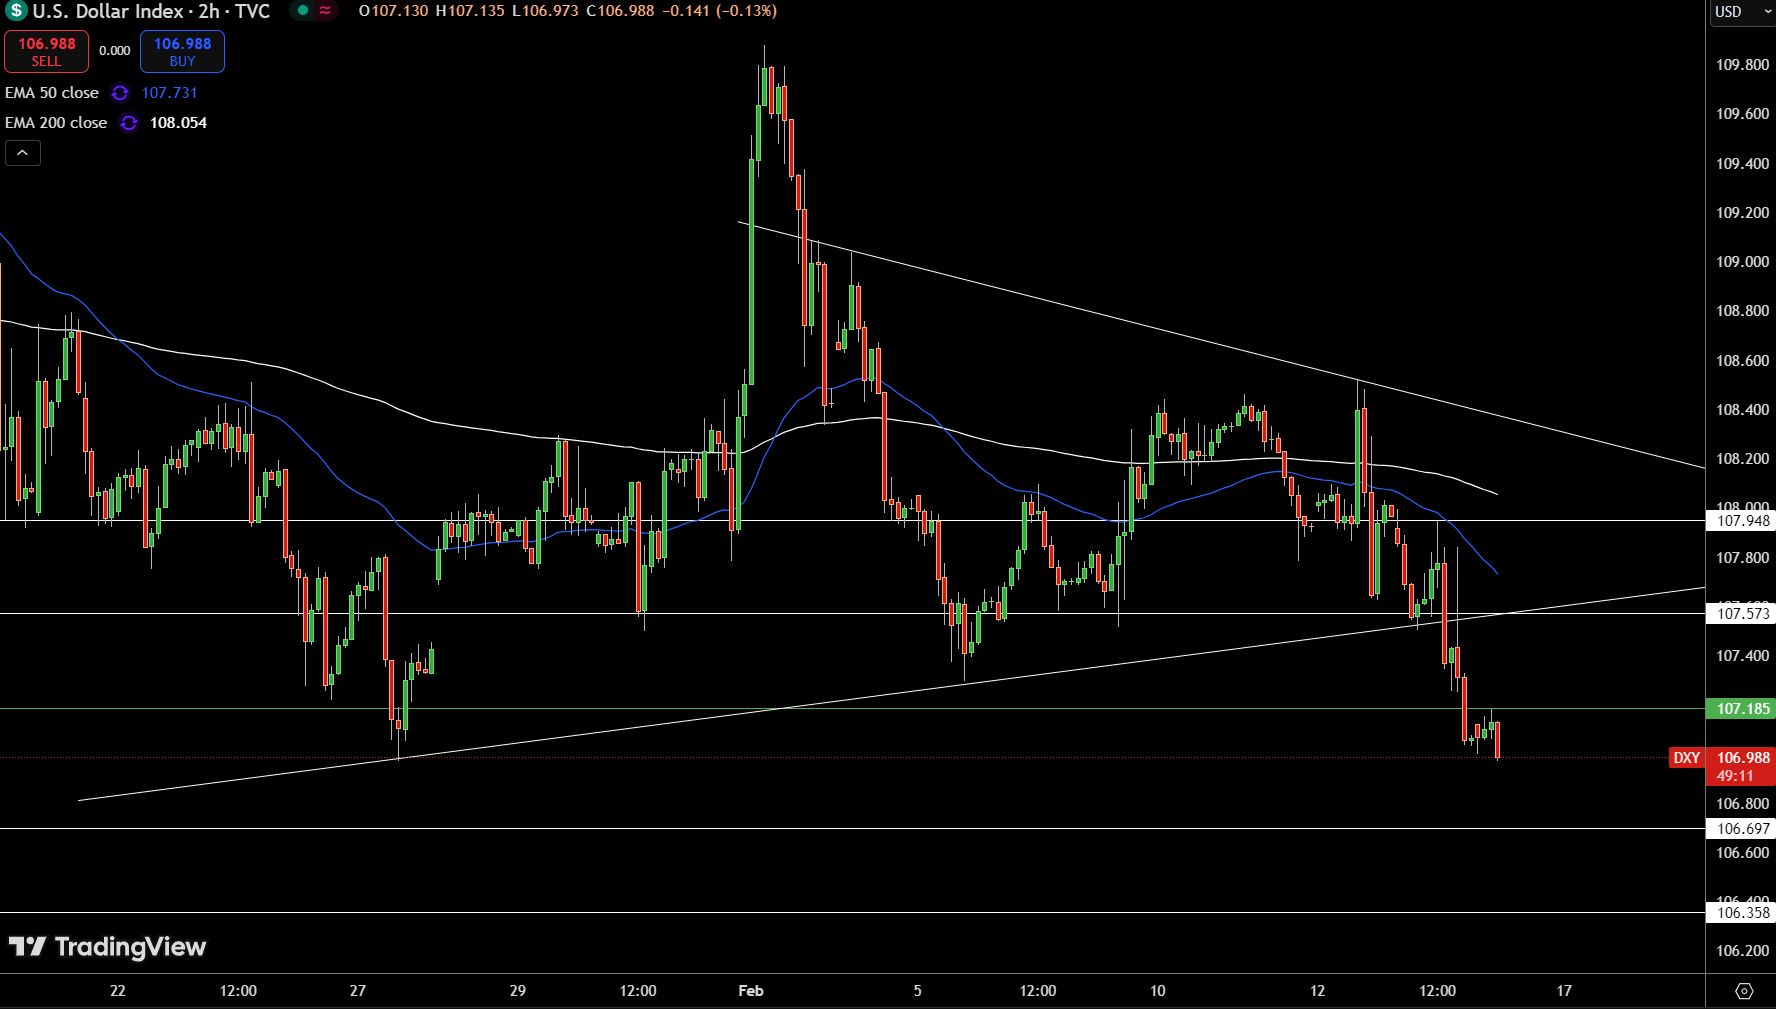Click the 106.988 SELL button
Viewport: 1776px width, 1009px height.
click(46, 51)
